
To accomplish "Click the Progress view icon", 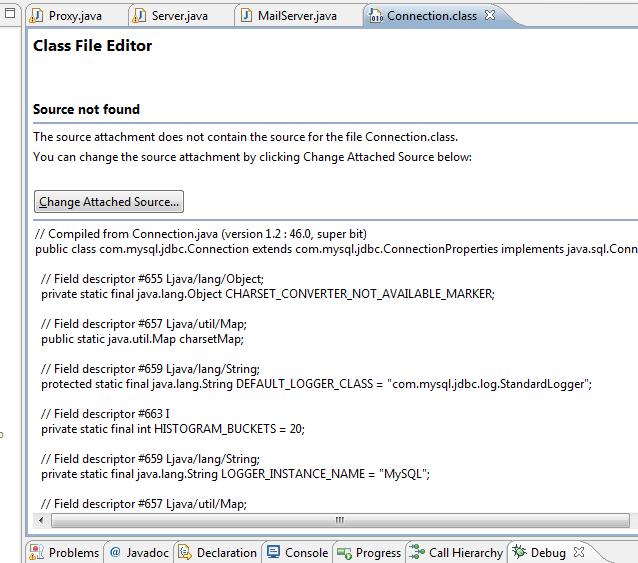I will [344, 553].
